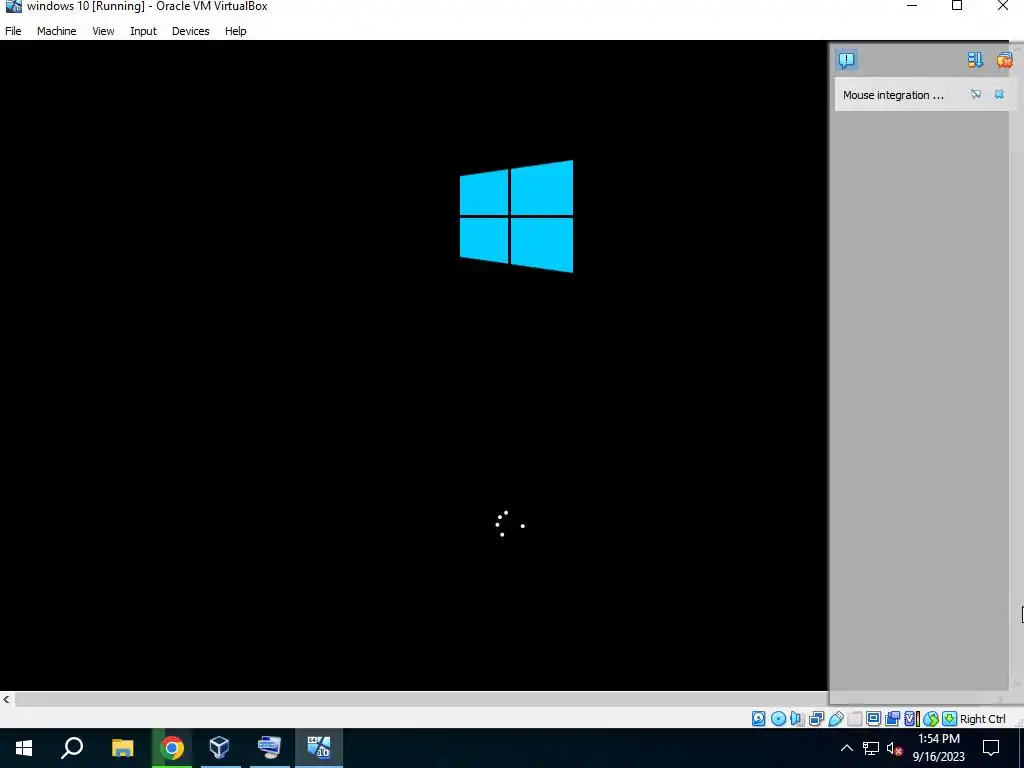Click the keyboard capture green arrow indicator
The height and width of the screenshot is (768, 1024).
tap(950, 718)
